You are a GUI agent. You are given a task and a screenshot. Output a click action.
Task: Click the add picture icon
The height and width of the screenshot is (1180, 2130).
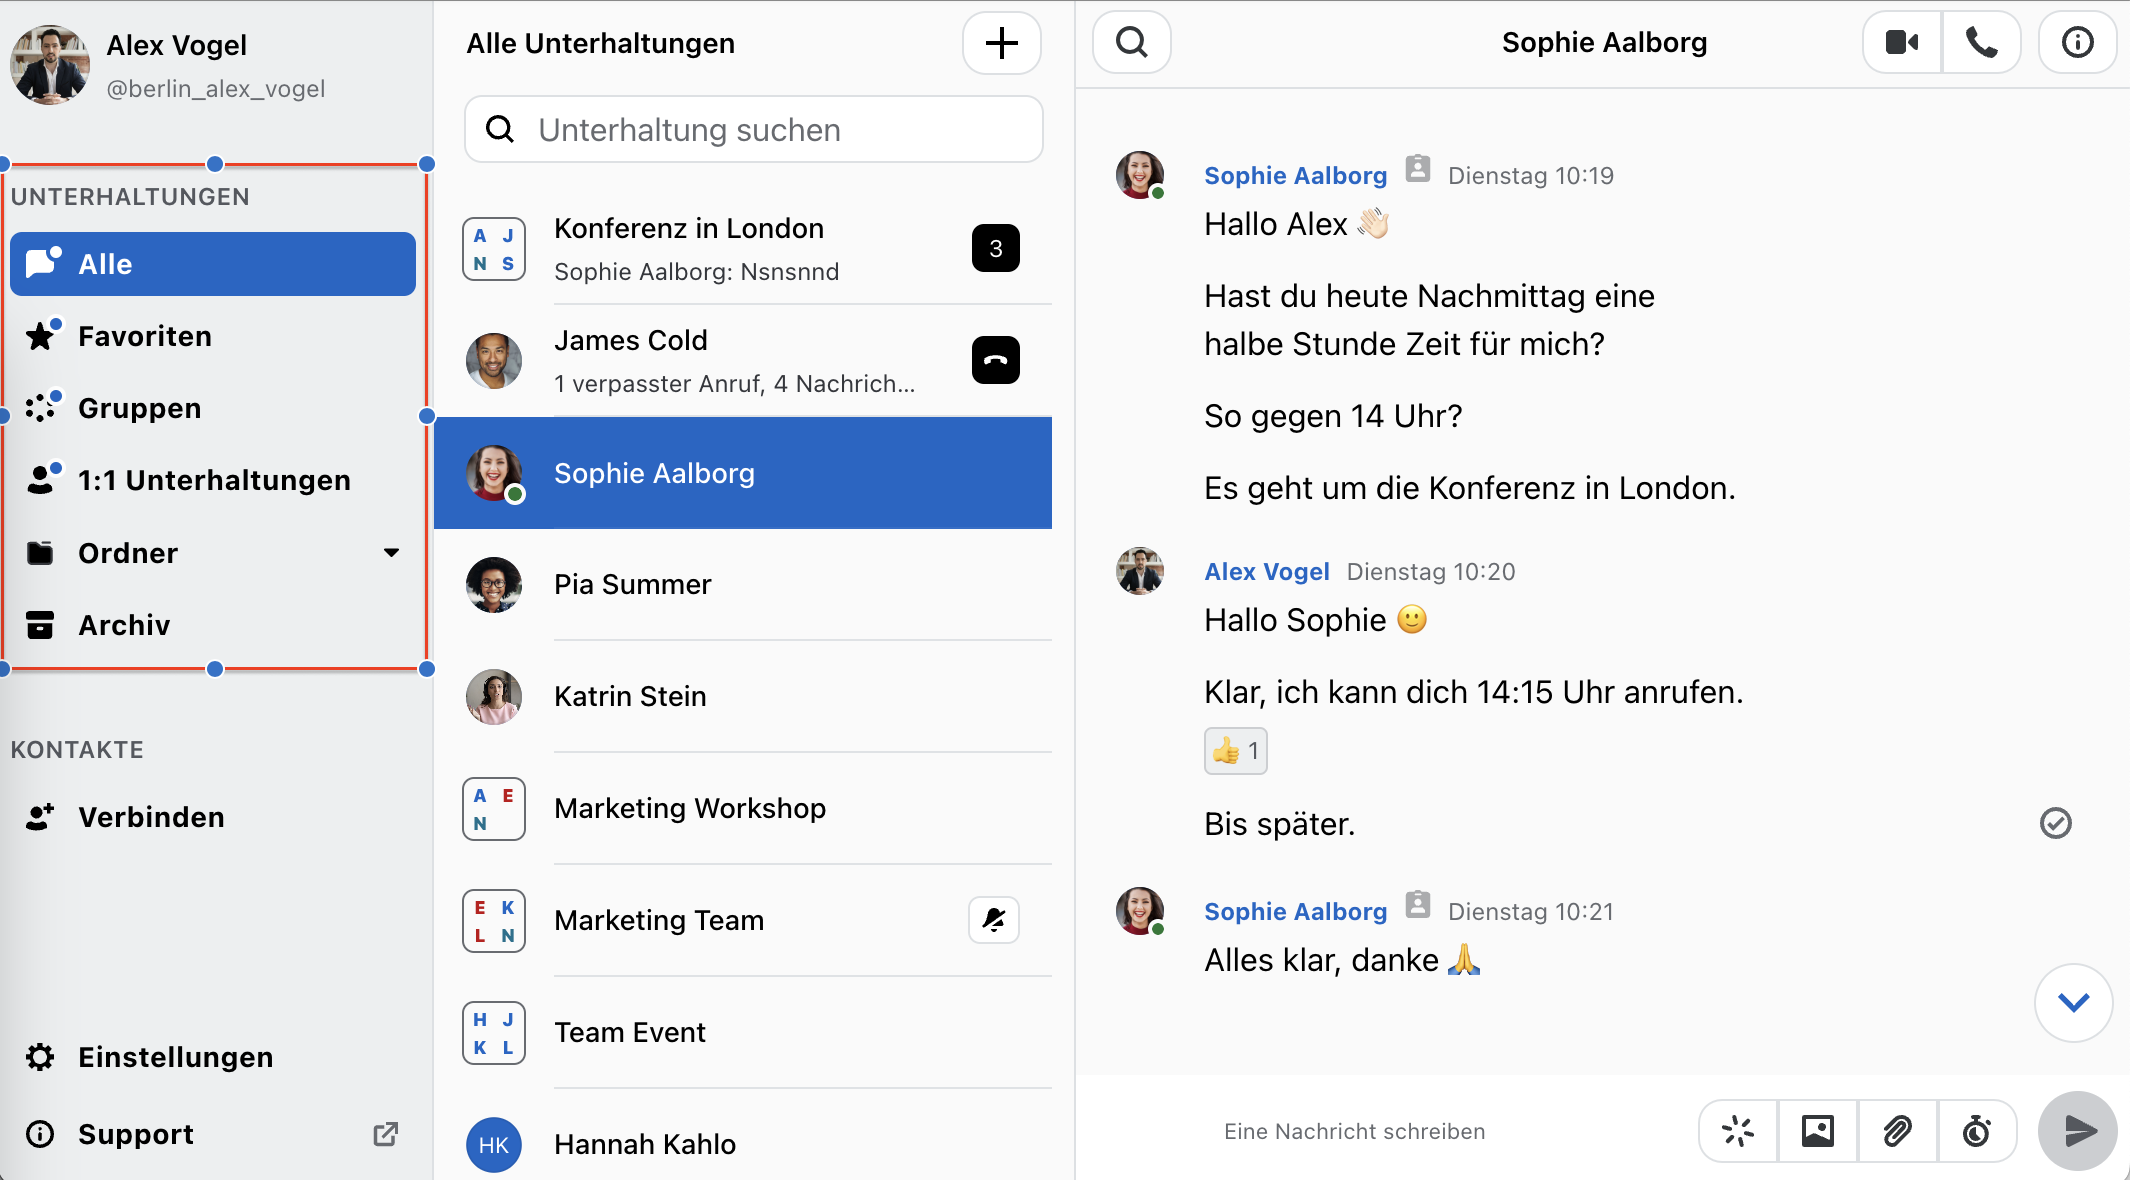[x=1817, y=1131]
